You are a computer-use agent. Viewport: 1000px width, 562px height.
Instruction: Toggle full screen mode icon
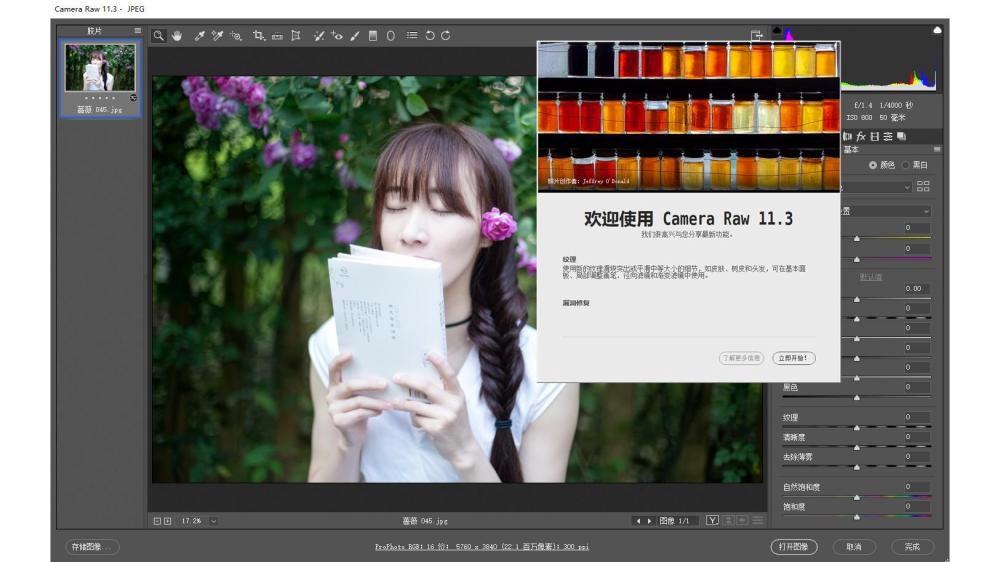pos(756,36)
